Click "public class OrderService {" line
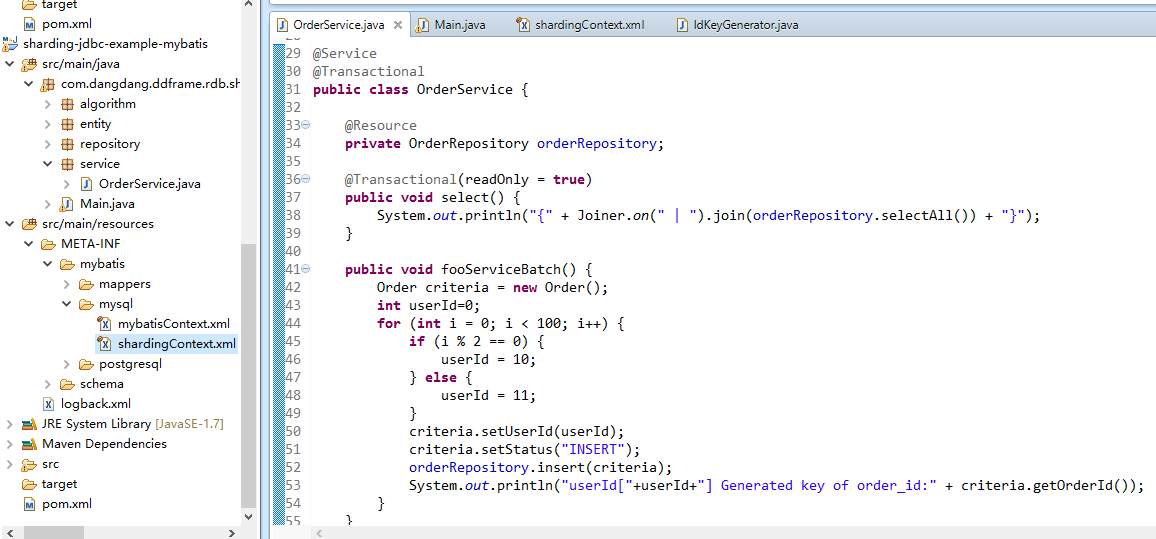Image resolution: width=1156 pixels, height=539 pixels. 421,89
